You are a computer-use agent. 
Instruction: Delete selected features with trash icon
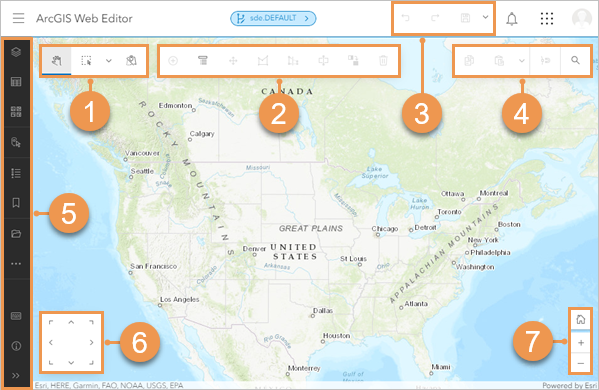[x=383, y=61]
